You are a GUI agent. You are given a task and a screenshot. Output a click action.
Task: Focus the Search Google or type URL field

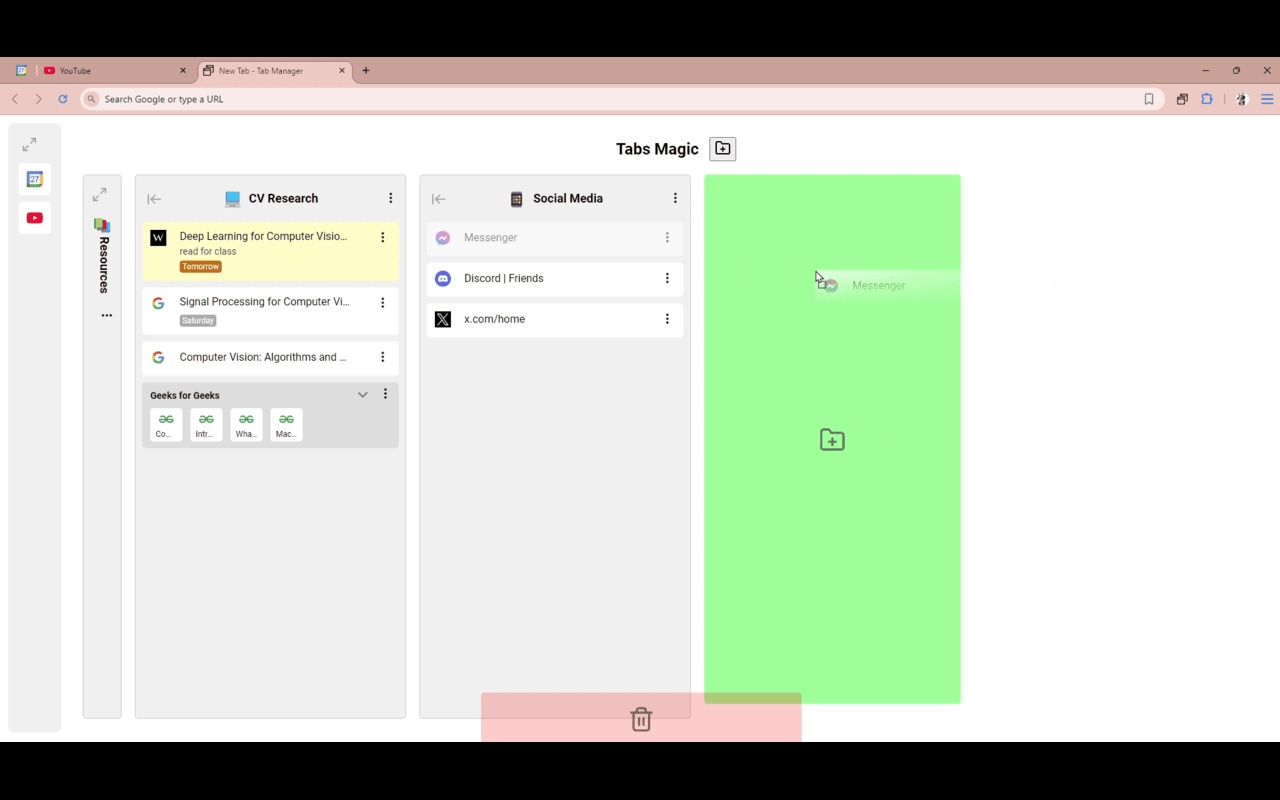click(x=620, y=99)
